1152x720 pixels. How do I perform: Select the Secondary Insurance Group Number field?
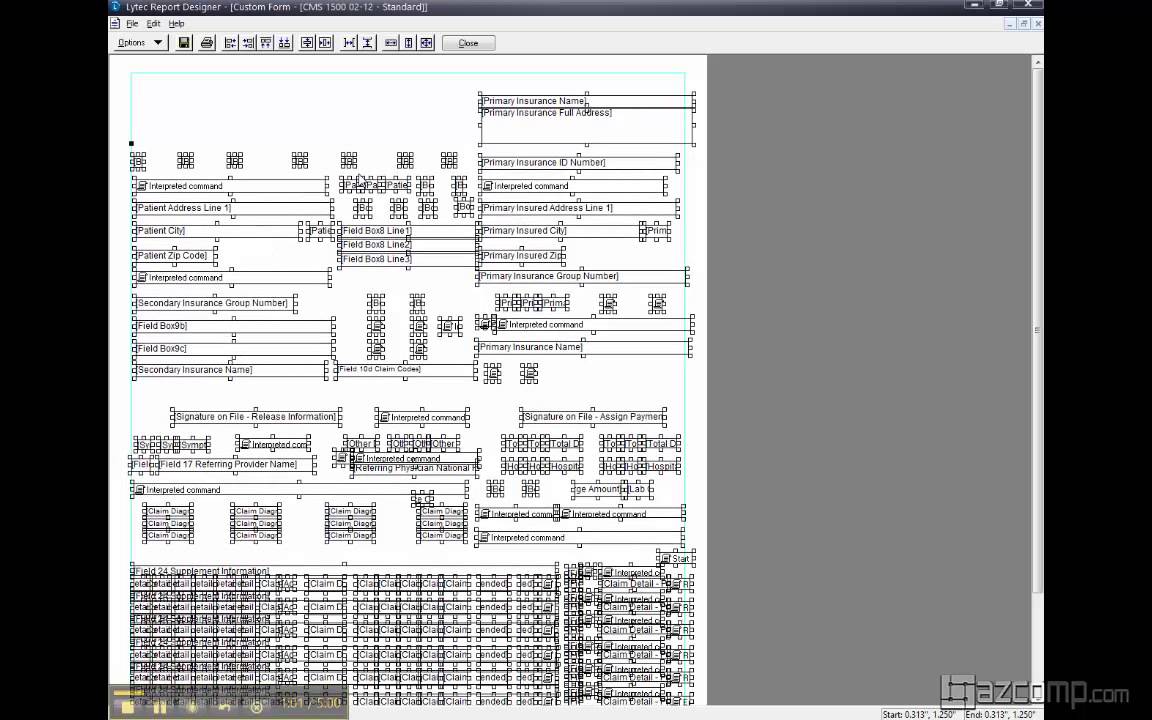pyautogui.click(x=215, y=303)
